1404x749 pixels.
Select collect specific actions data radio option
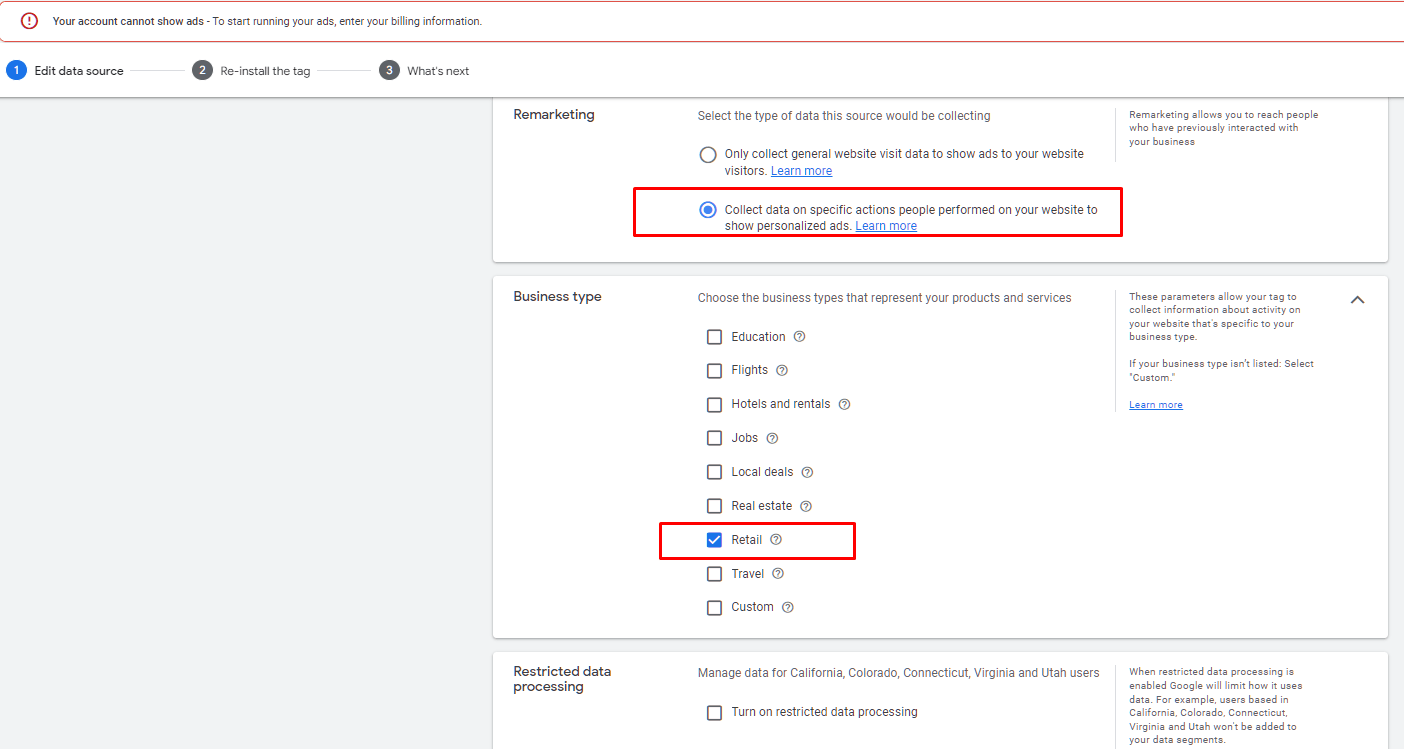tap(708, 210)
